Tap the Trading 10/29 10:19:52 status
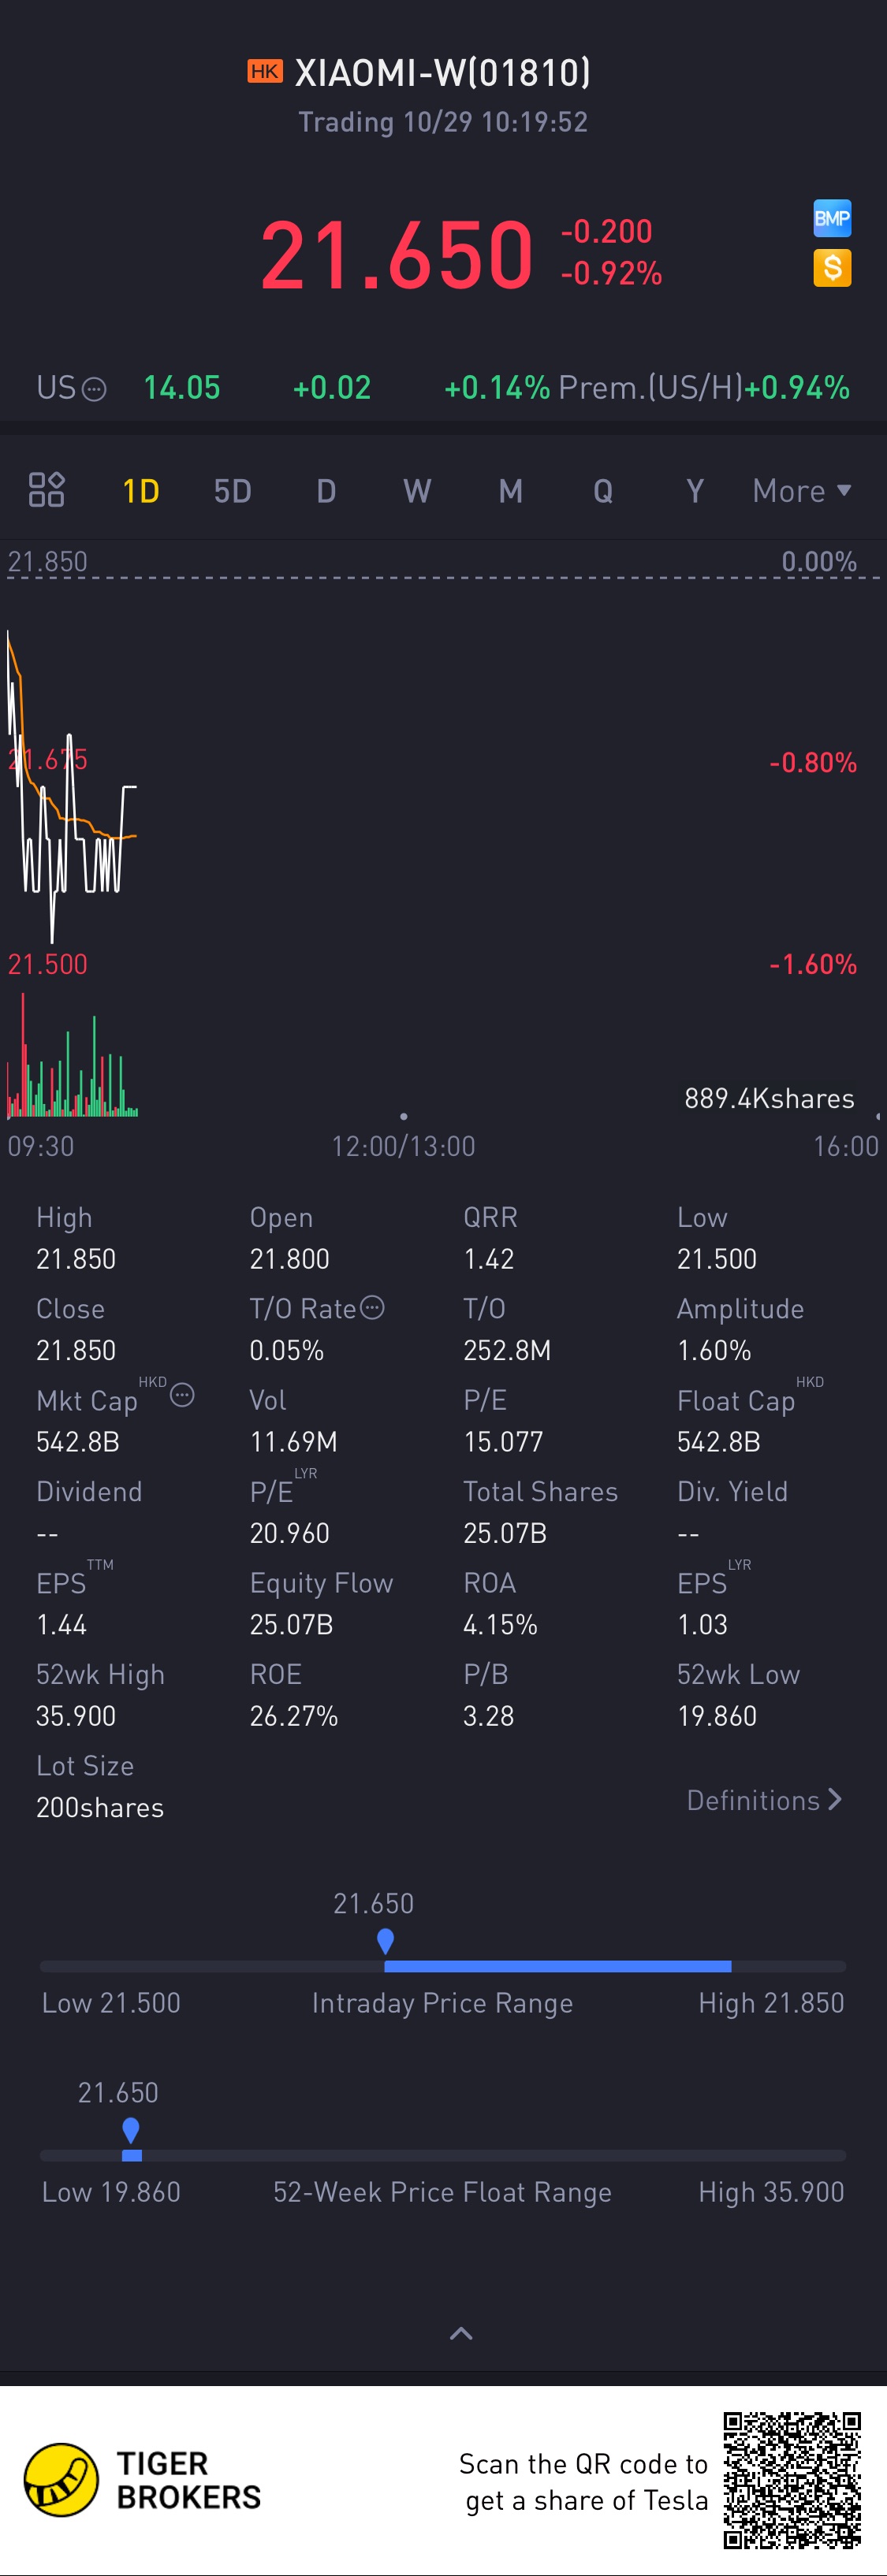The height and width of the screenshot is (2576, 887). (443, 122)
